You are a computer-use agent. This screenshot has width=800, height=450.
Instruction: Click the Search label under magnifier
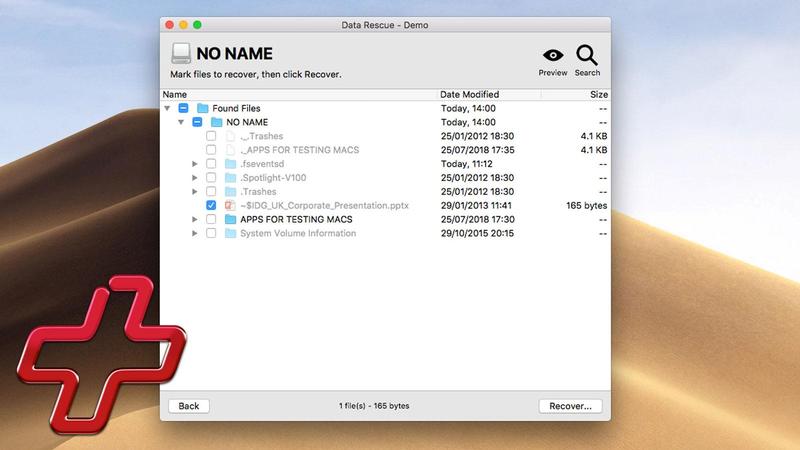[587, 73]
